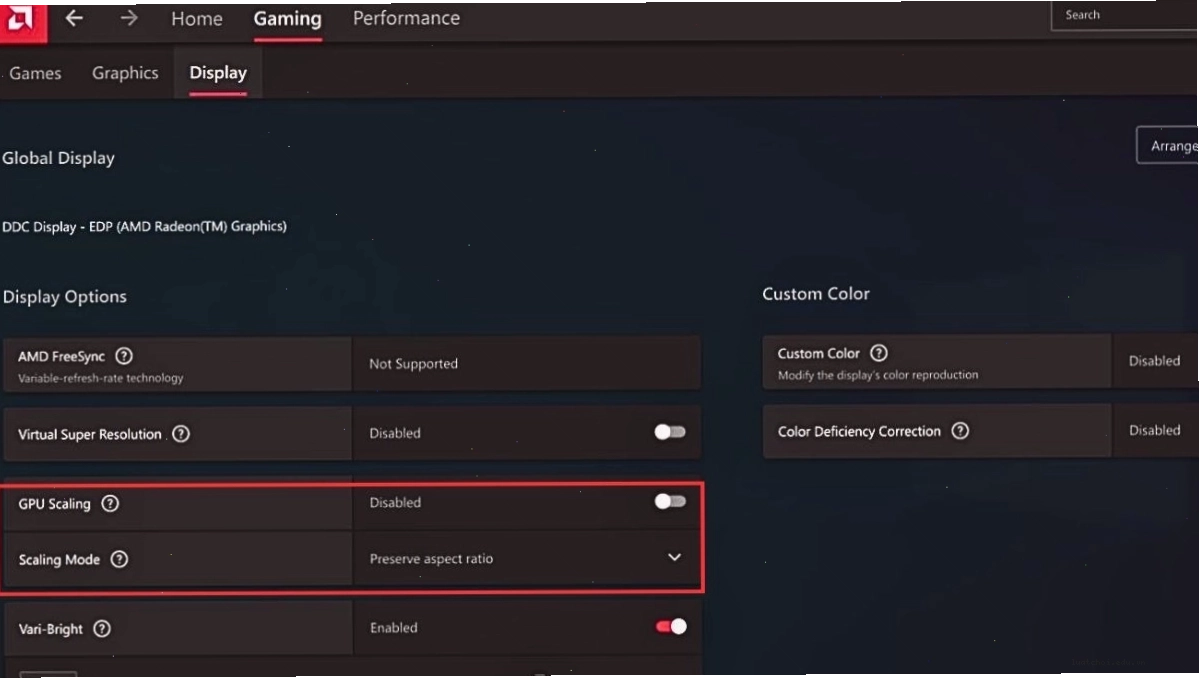Image resolution: width=1199 pixels, height=679 pixels.
Task: Click Variable-refresh-rate technology subtitle
Action: 100,378
